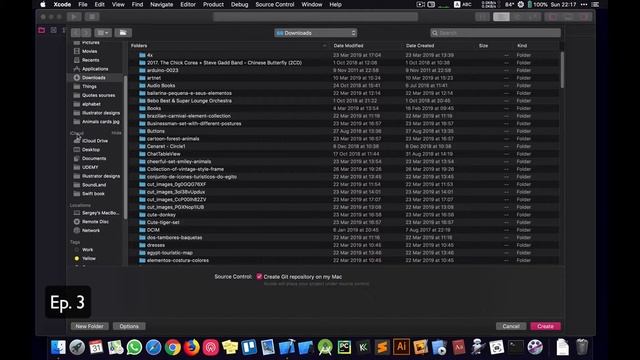Select the Work tag
640x360 pixels.
pos(87,250)
